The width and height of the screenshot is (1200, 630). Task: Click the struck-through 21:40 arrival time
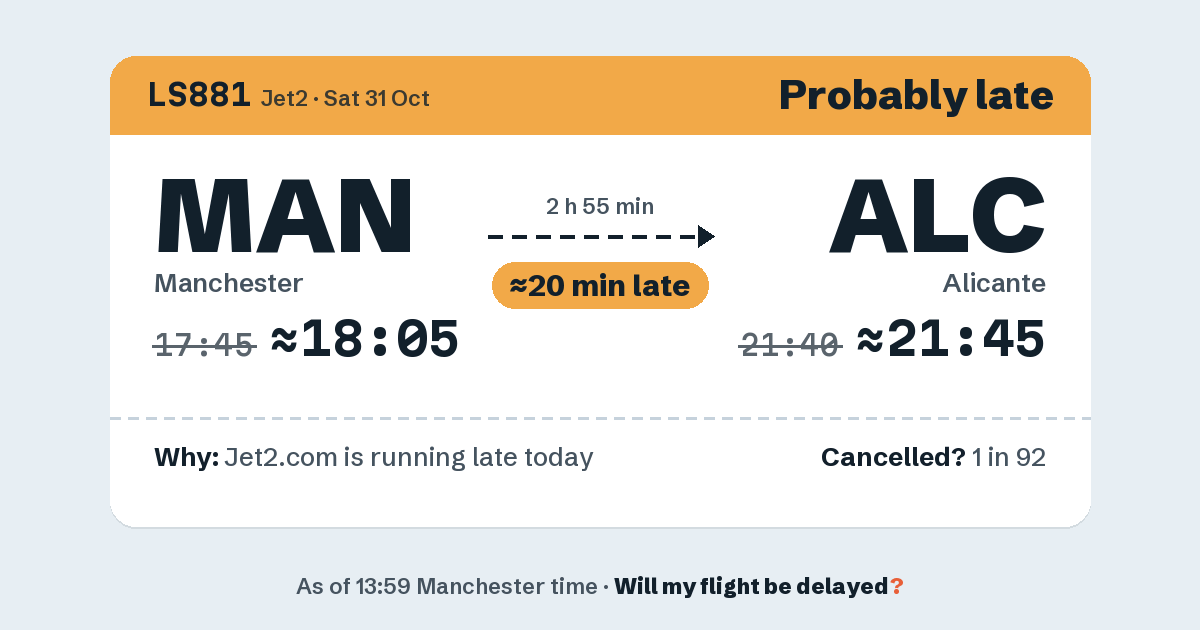791,345
